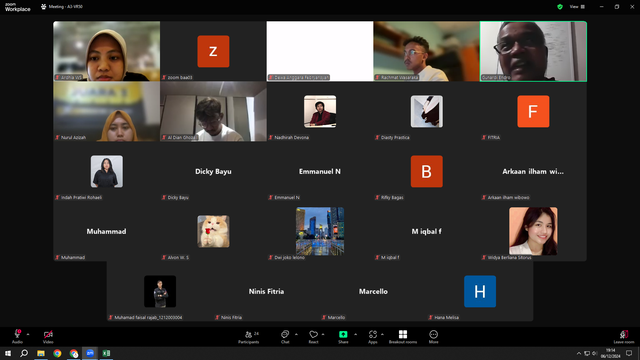Click Marcello's name tile
This screenshot has width=640, height=360.
click(x=373, y=291)
